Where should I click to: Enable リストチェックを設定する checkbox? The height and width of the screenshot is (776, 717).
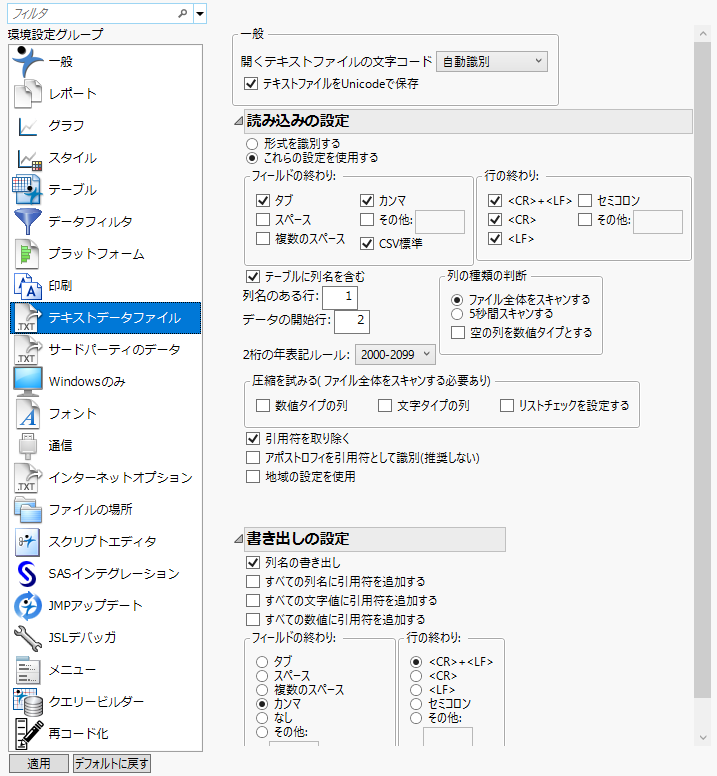coord(507,406)
